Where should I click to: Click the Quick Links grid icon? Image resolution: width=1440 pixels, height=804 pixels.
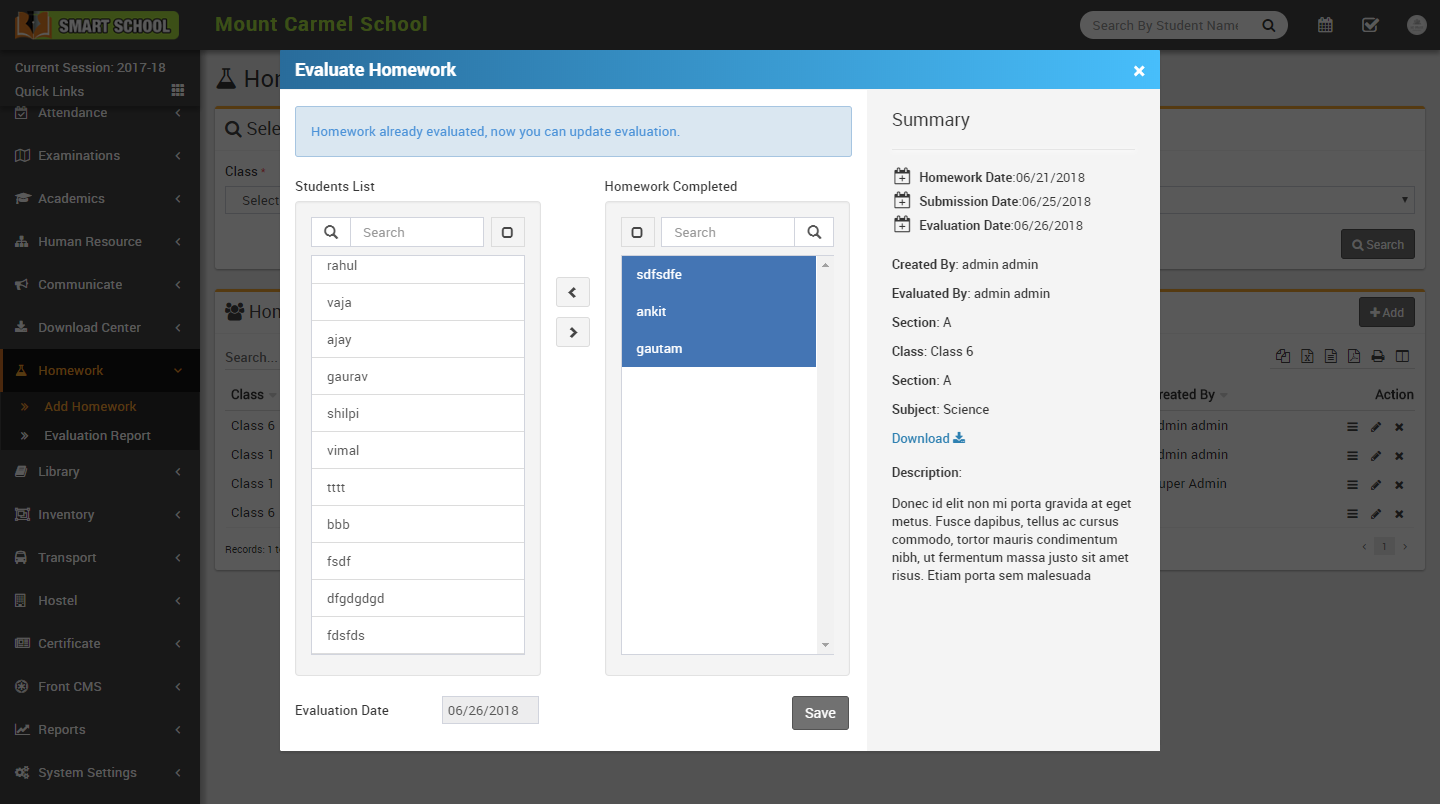[178, 91]
